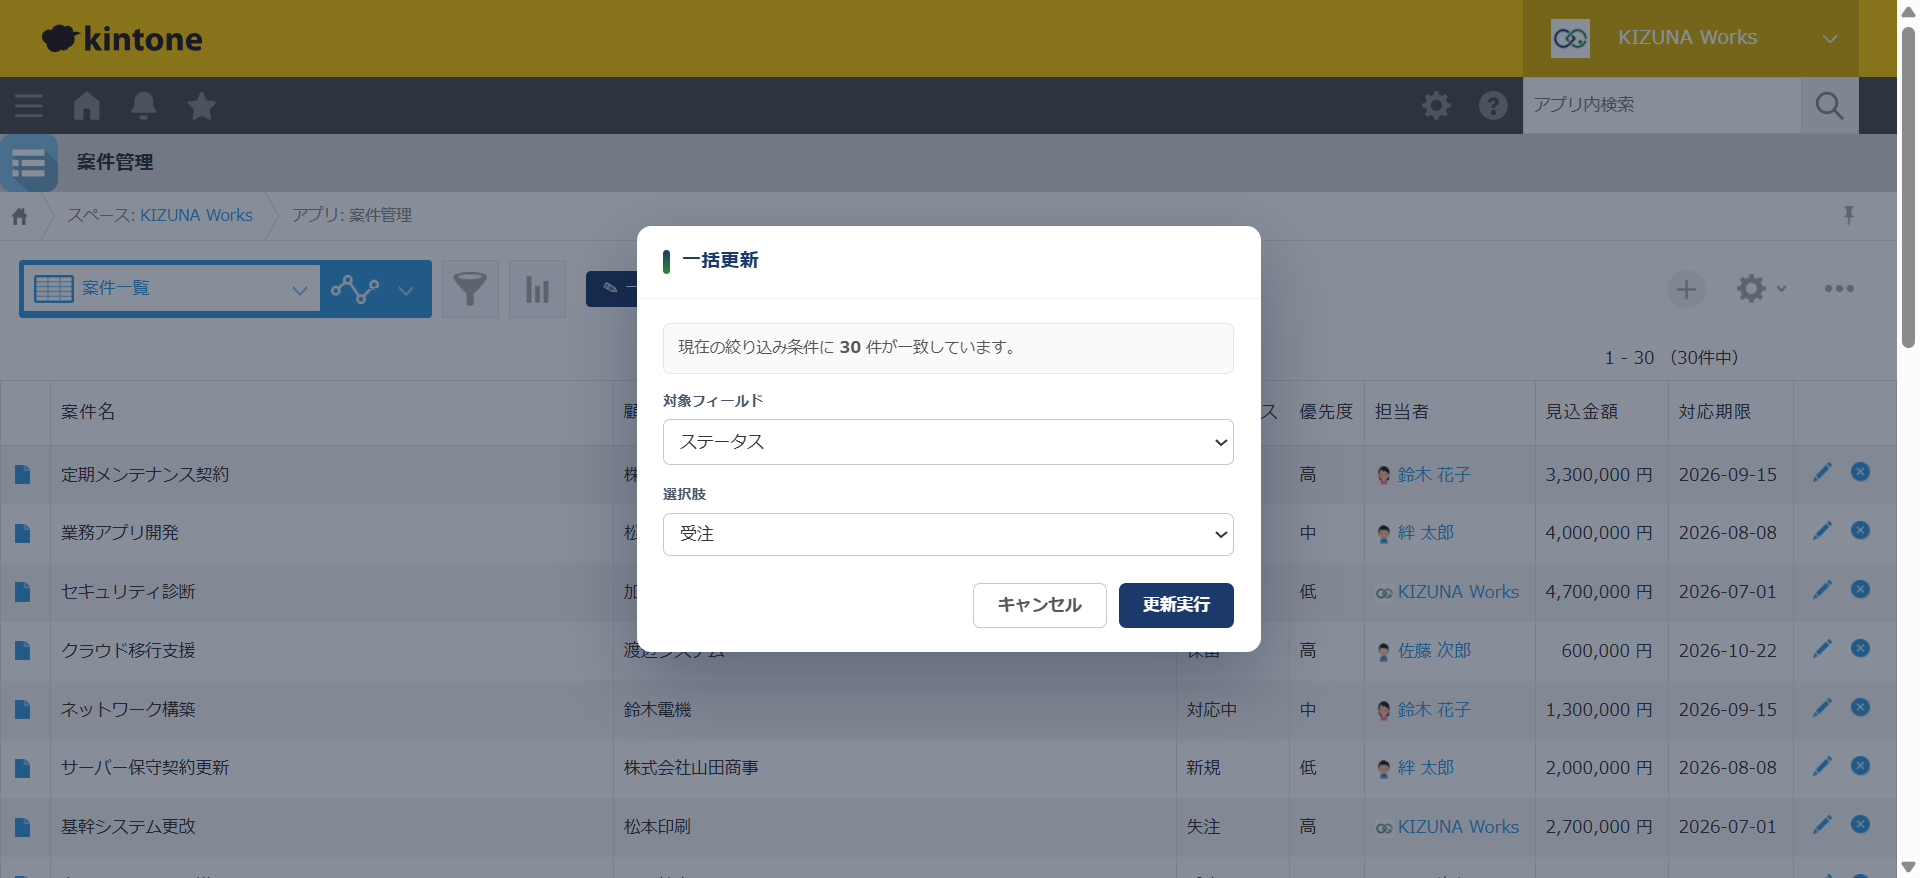1920x878 pixels.
Task: Click the 案件管理 app list icon
Action: (29, 163)
